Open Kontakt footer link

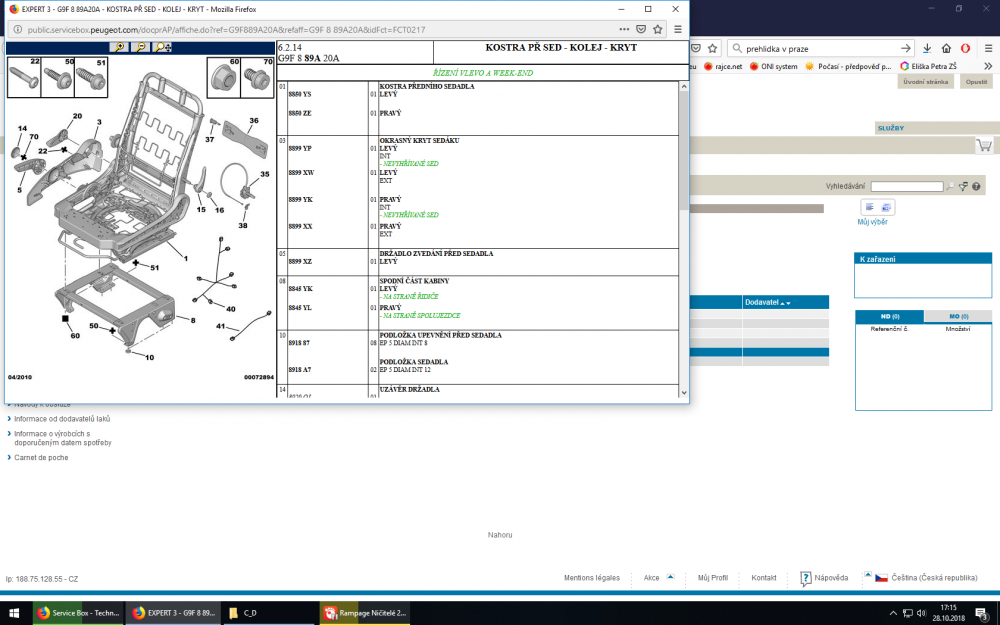(763, 578)
